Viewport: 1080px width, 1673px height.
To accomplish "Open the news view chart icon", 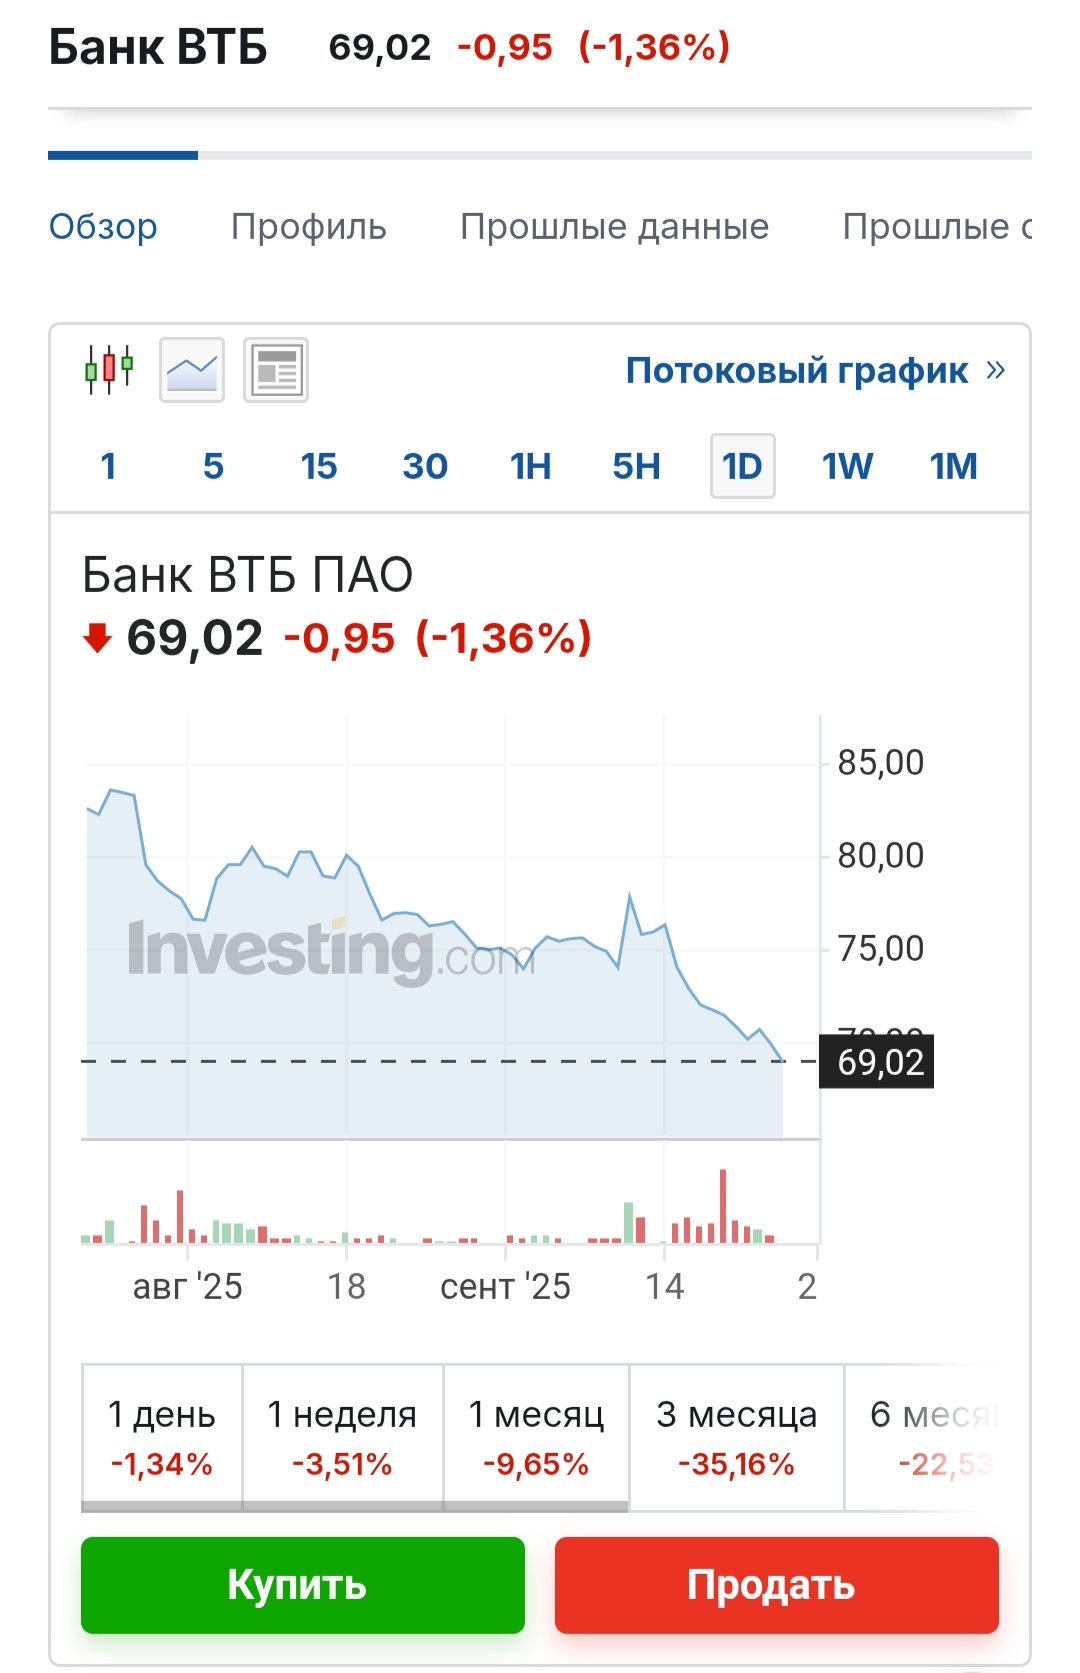I will pyautogui.click(x=276, y=370).
